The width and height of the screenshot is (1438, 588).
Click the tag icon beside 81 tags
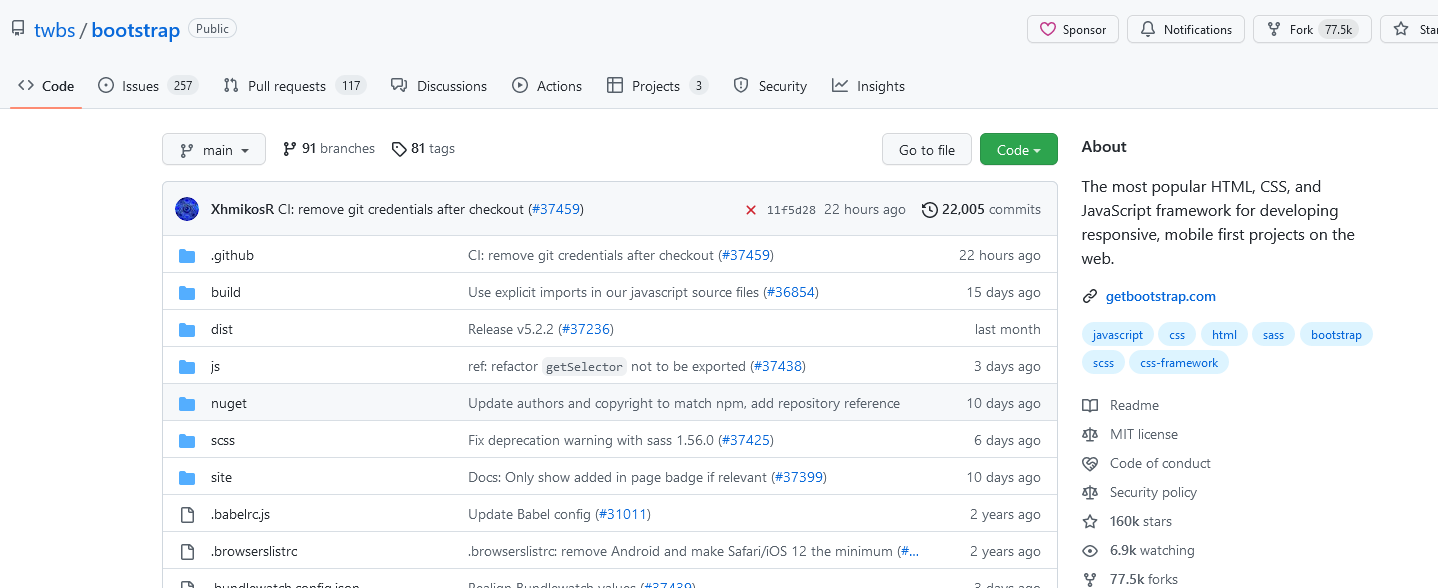pos(399,149)
